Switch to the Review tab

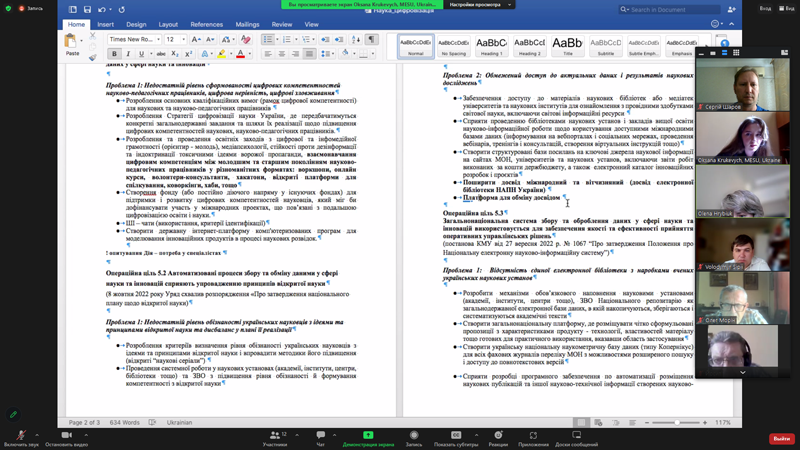282,24
